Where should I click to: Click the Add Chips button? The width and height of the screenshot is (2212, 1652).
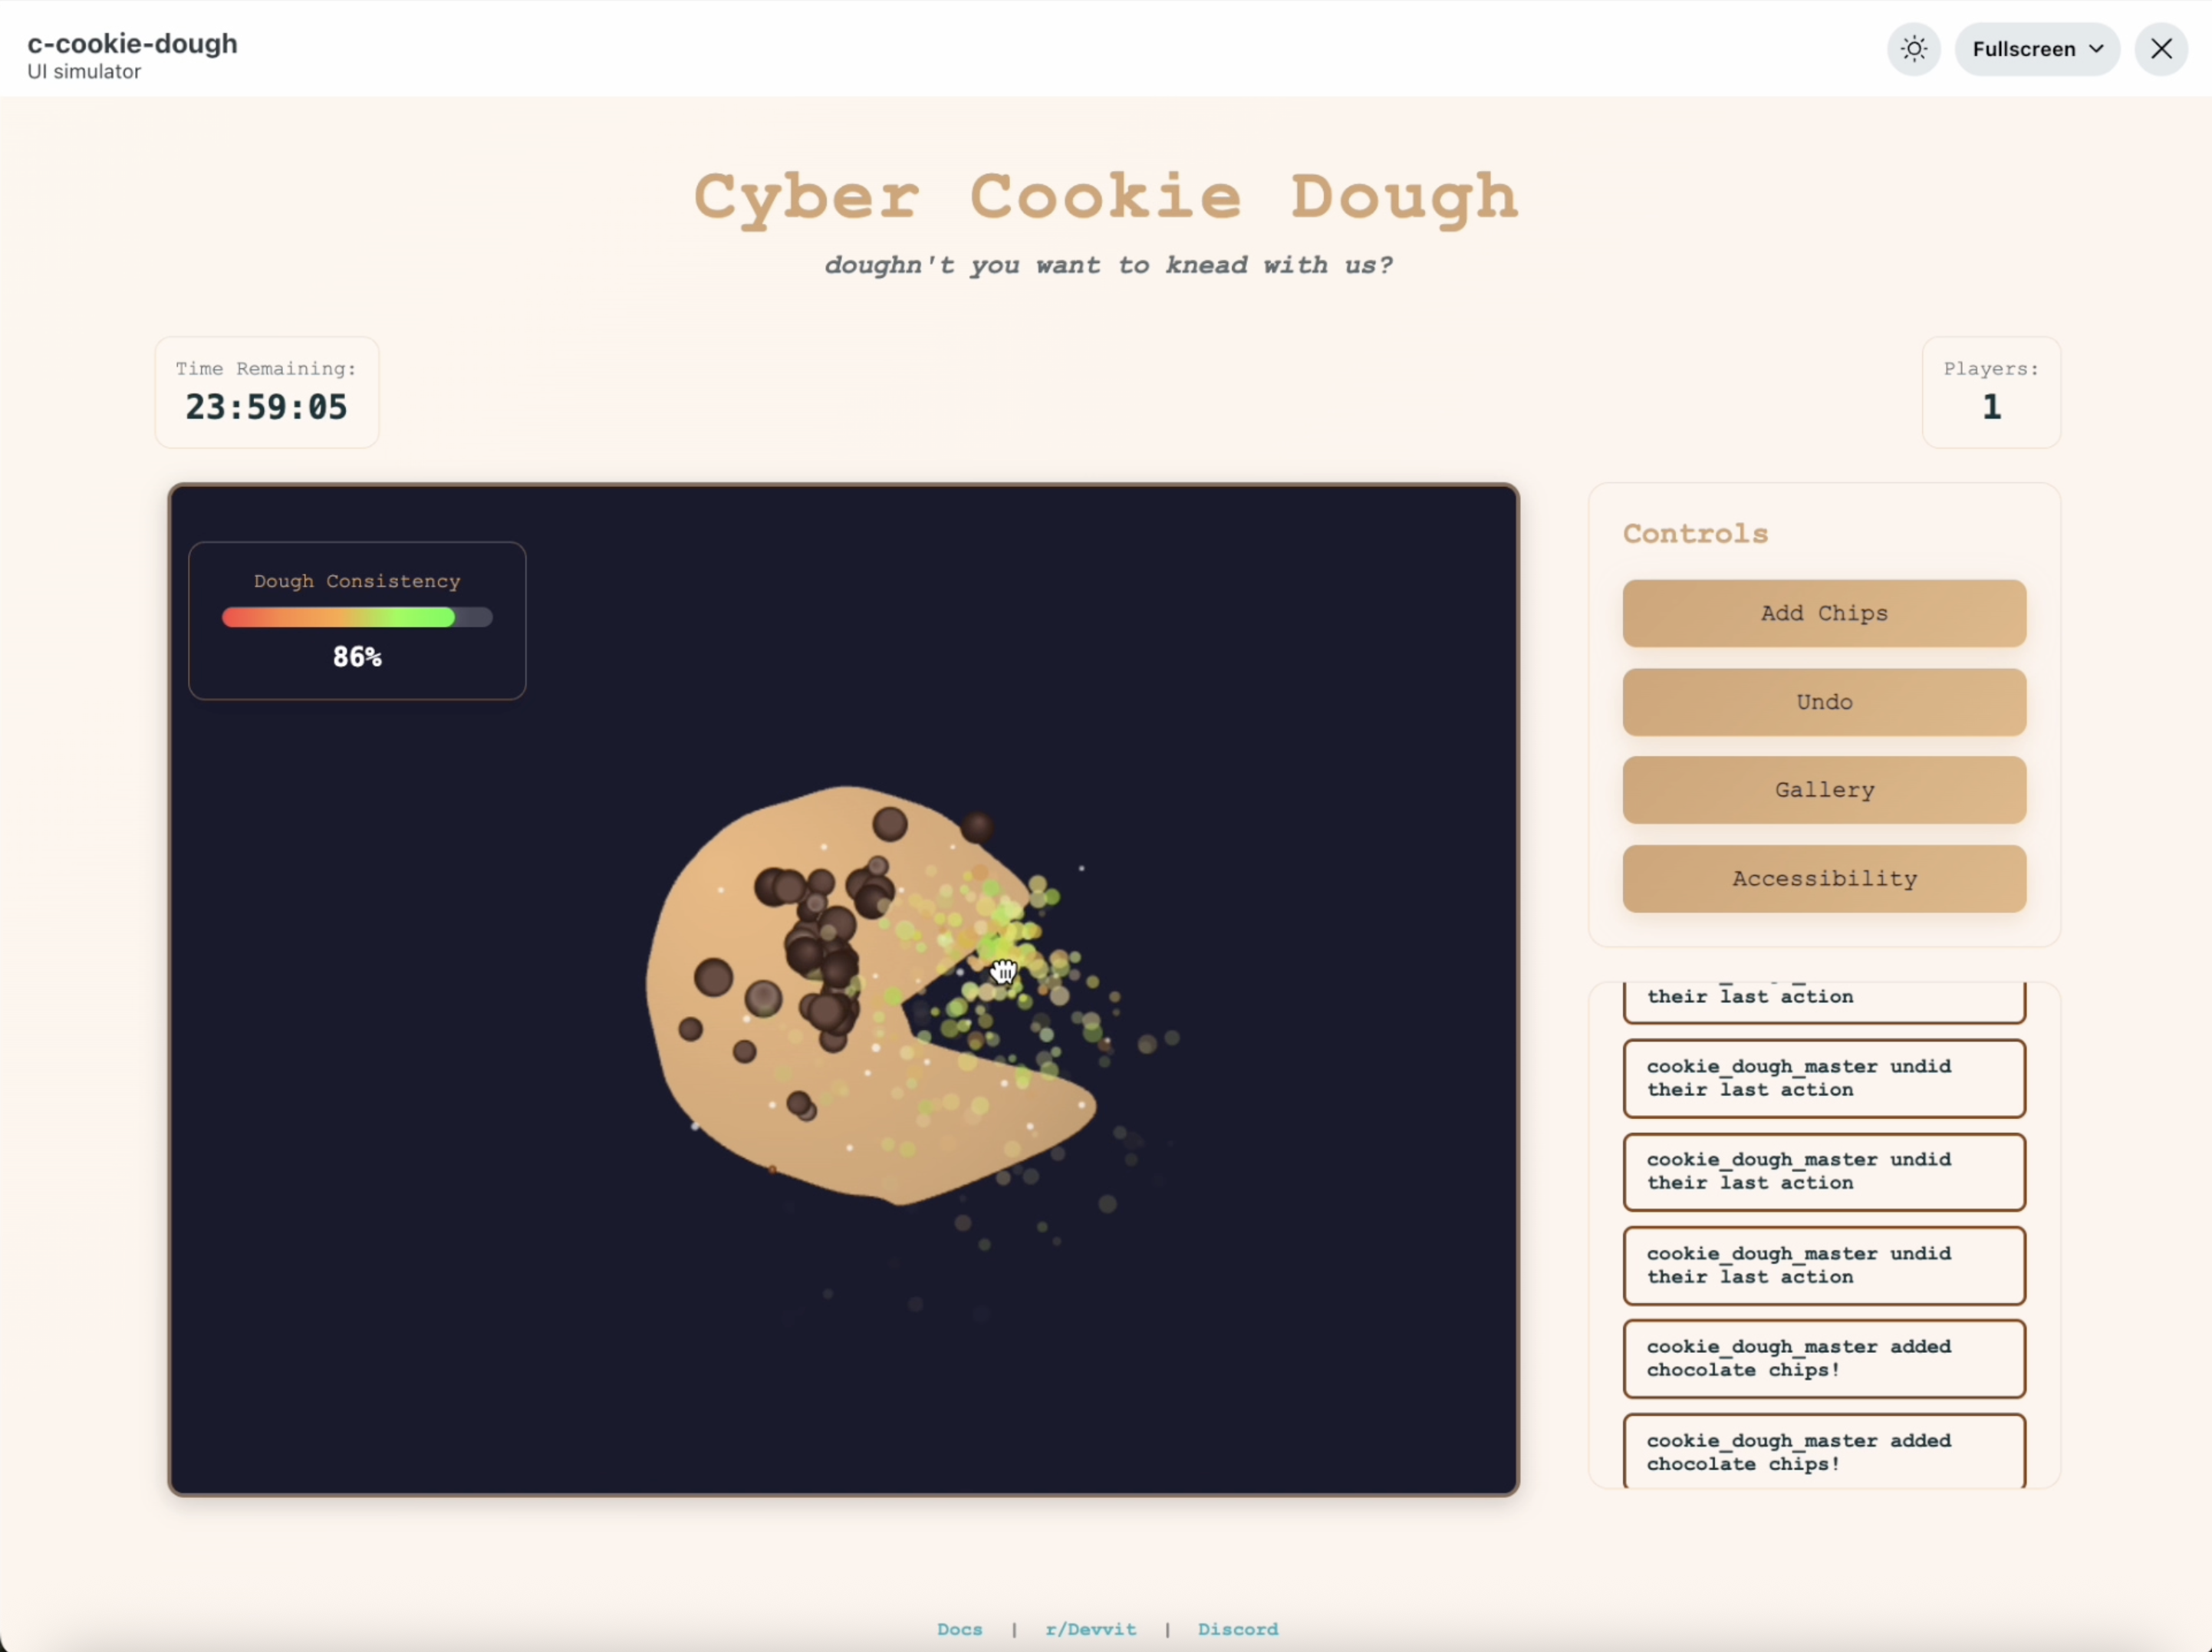pos(1823,613)
